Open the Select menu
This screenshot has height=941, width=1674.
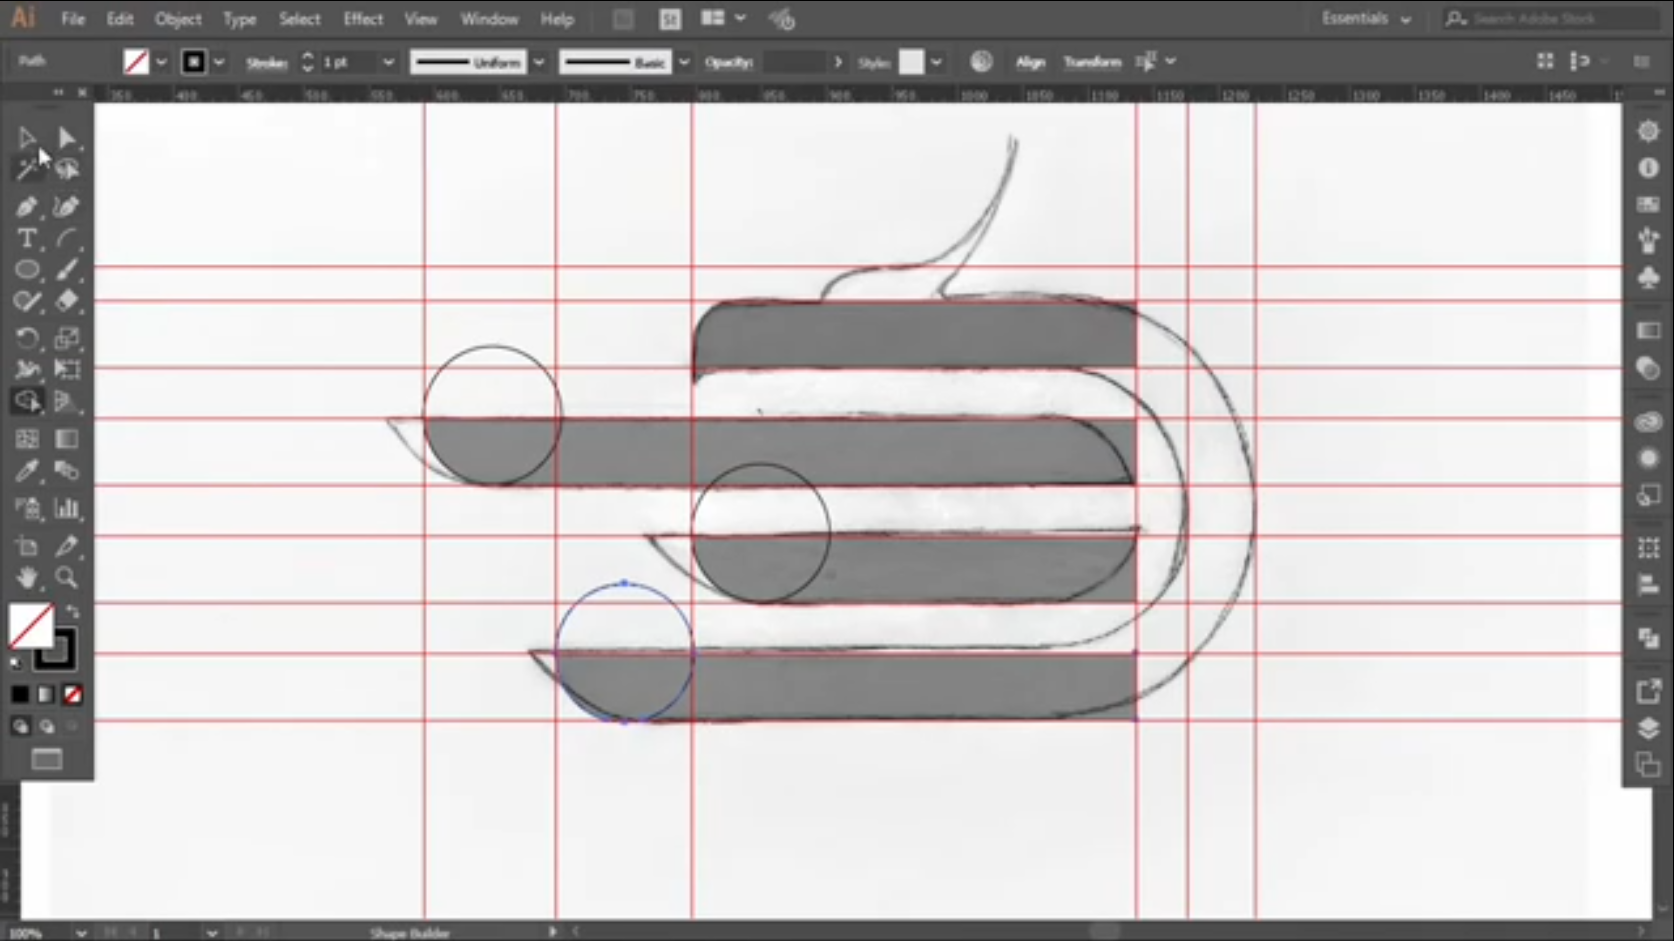point(300,19)
